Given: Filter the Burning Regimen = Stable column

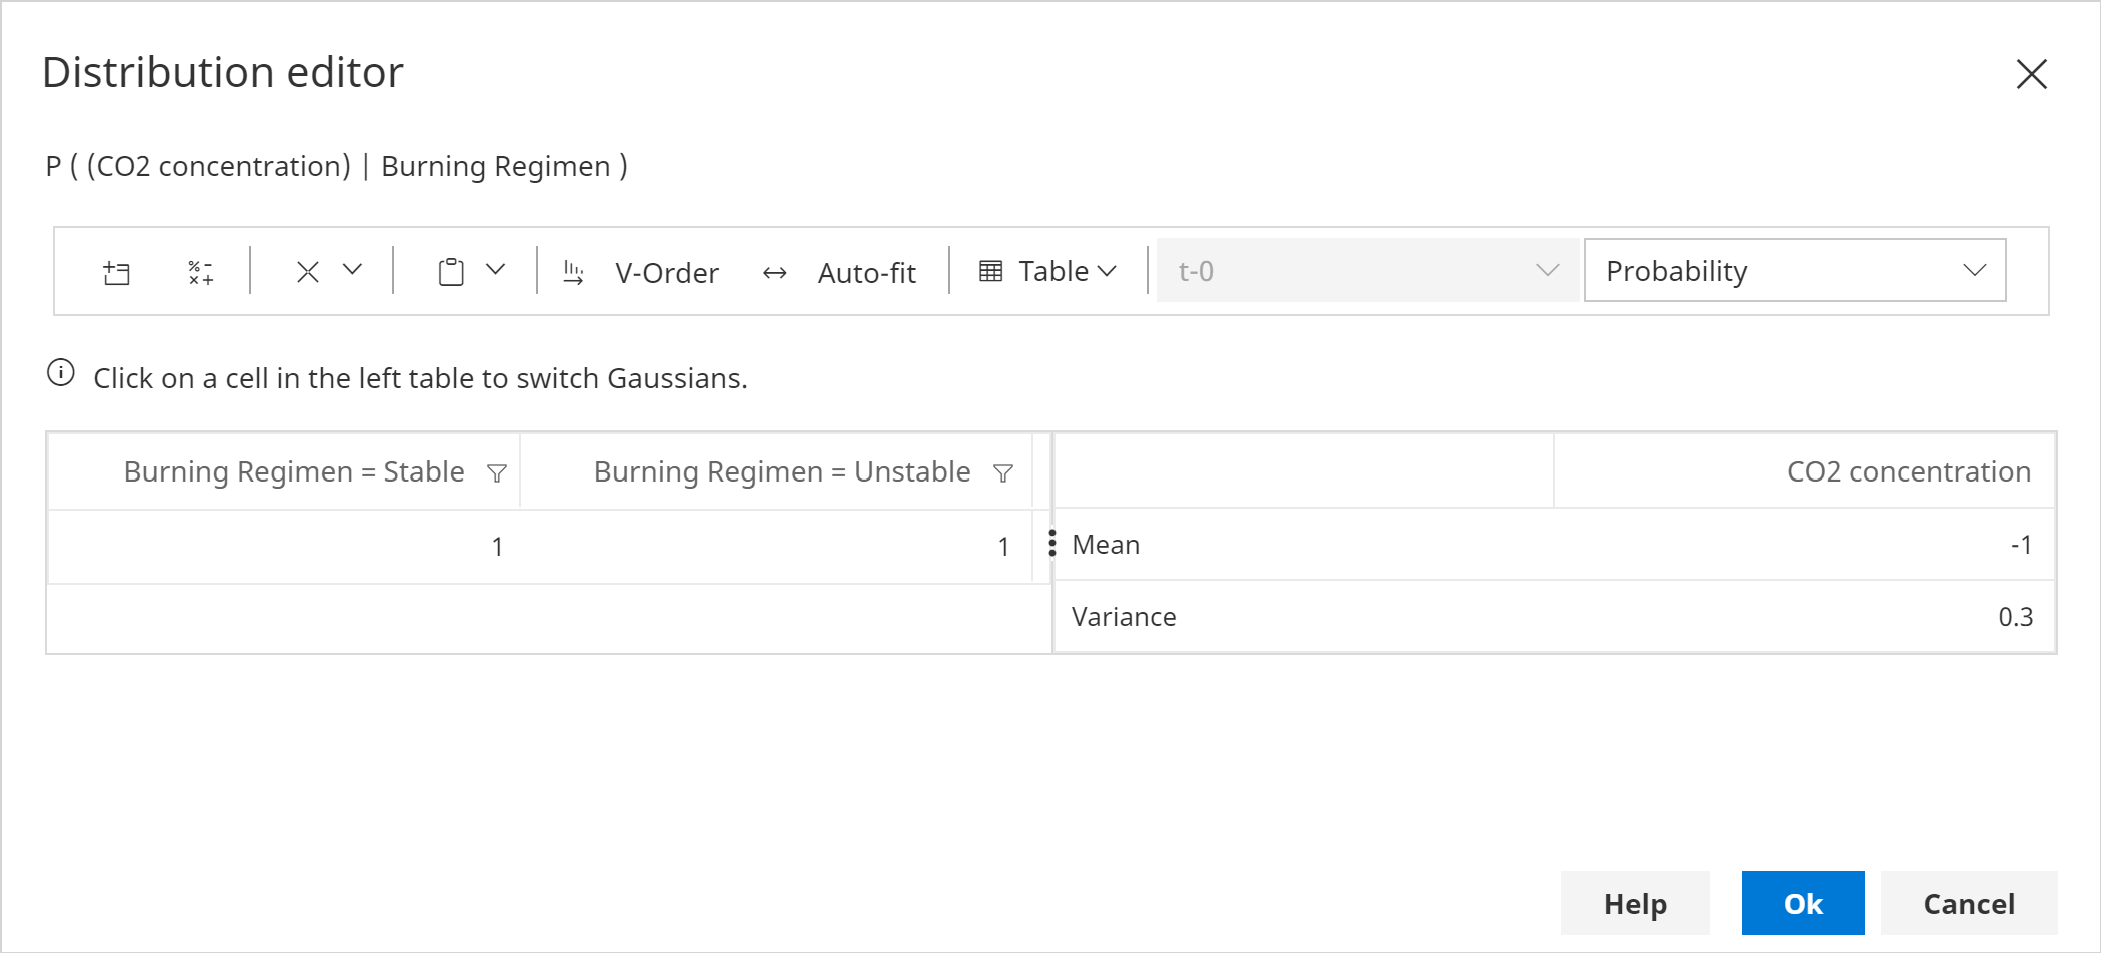Looking at the screenshot, I should point(496,473).
